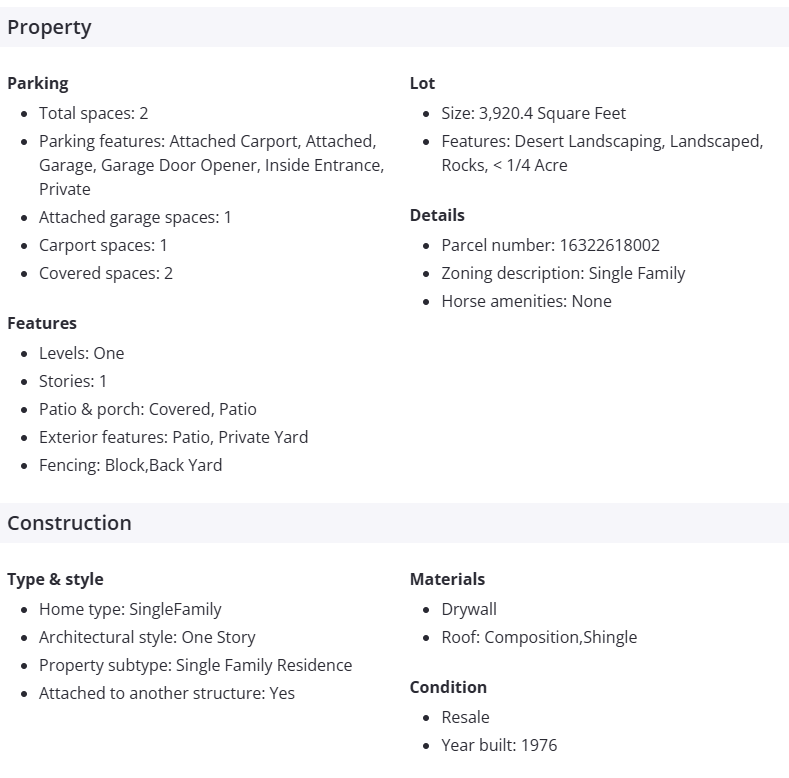Select the Attached to another structure line
Viewport: 789px width, 778px height.
click(167, 693)
